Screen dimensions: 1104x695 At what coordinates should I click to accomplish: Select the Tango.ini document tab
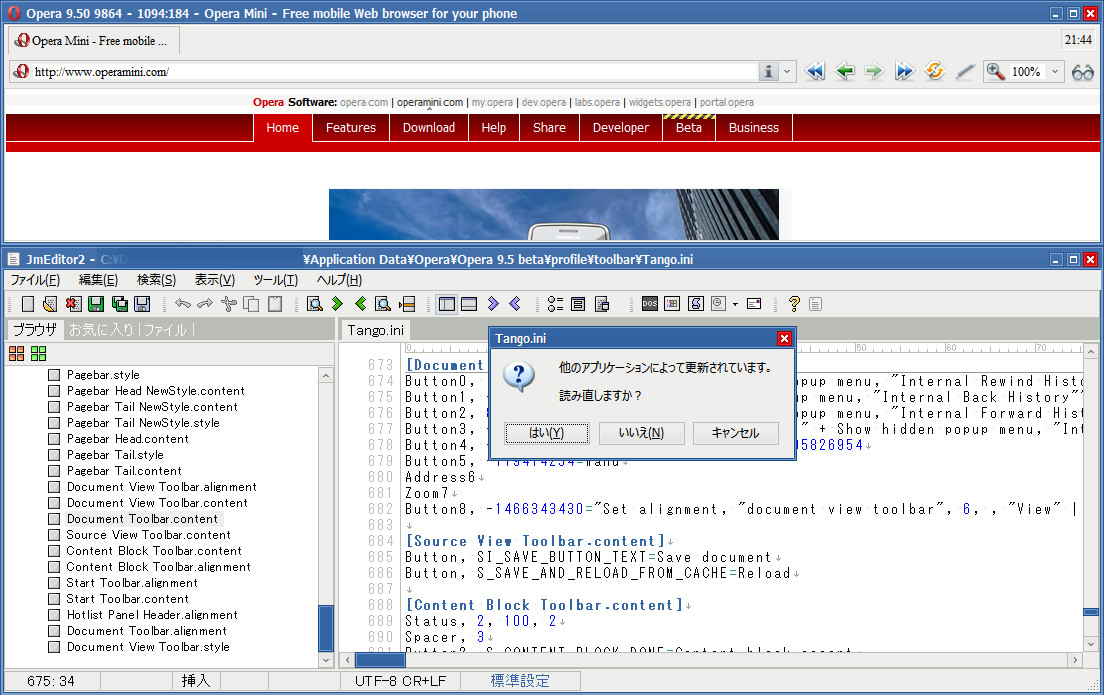click(x=376, y=330)
